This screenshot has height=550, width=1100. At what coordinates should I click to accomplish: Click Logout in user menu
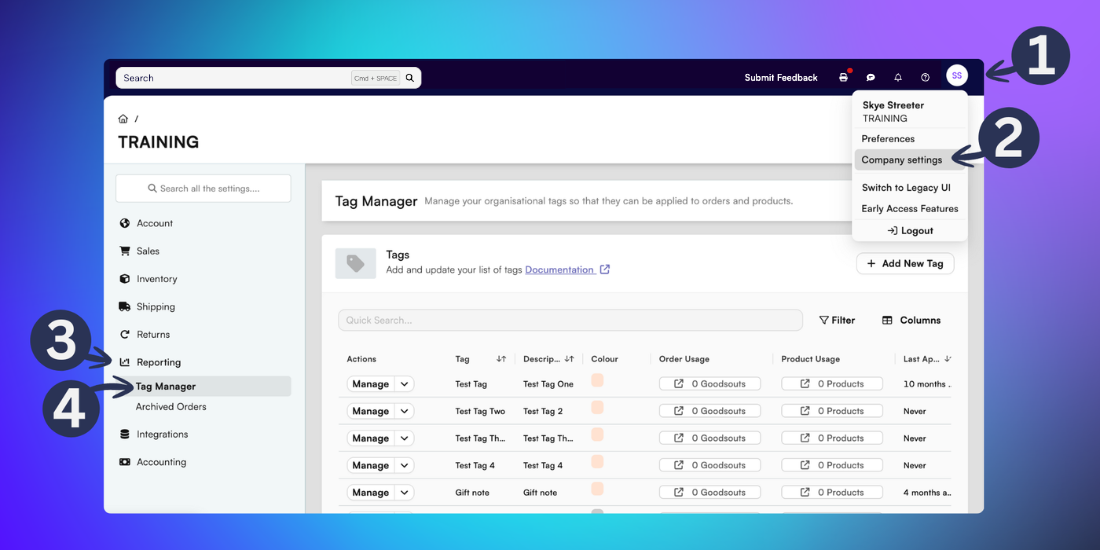pos(909,231)
